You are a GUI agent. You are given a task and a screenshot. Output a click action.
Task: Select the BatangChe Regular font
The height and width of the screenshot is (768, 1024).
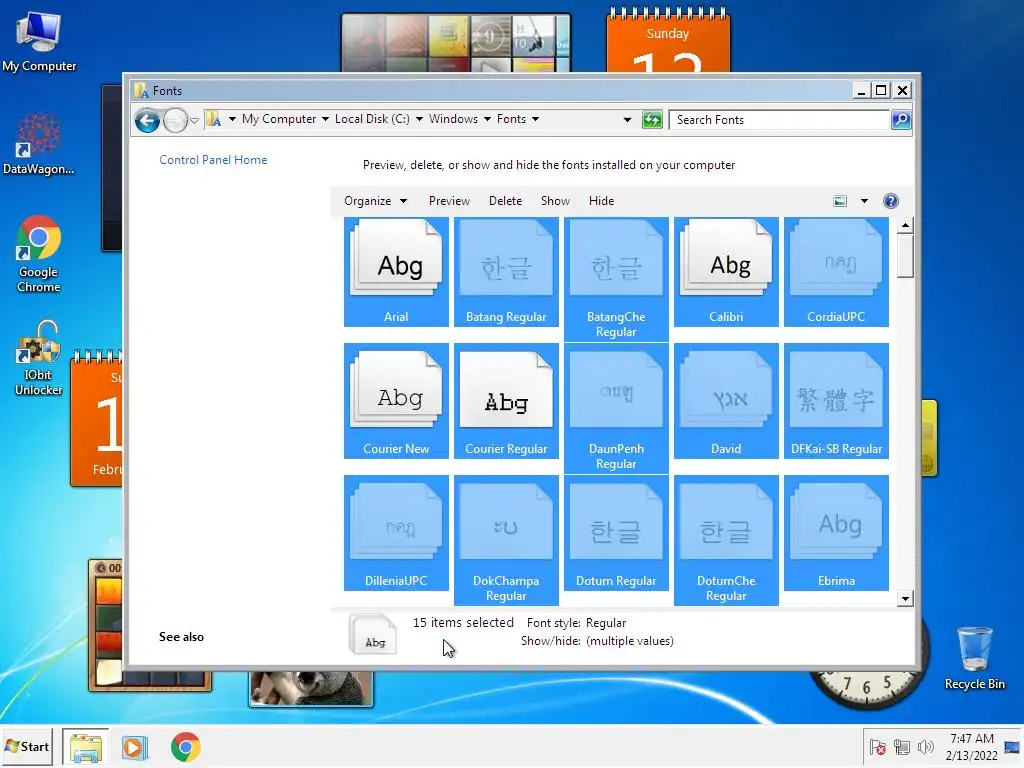[x=616, y=279]
